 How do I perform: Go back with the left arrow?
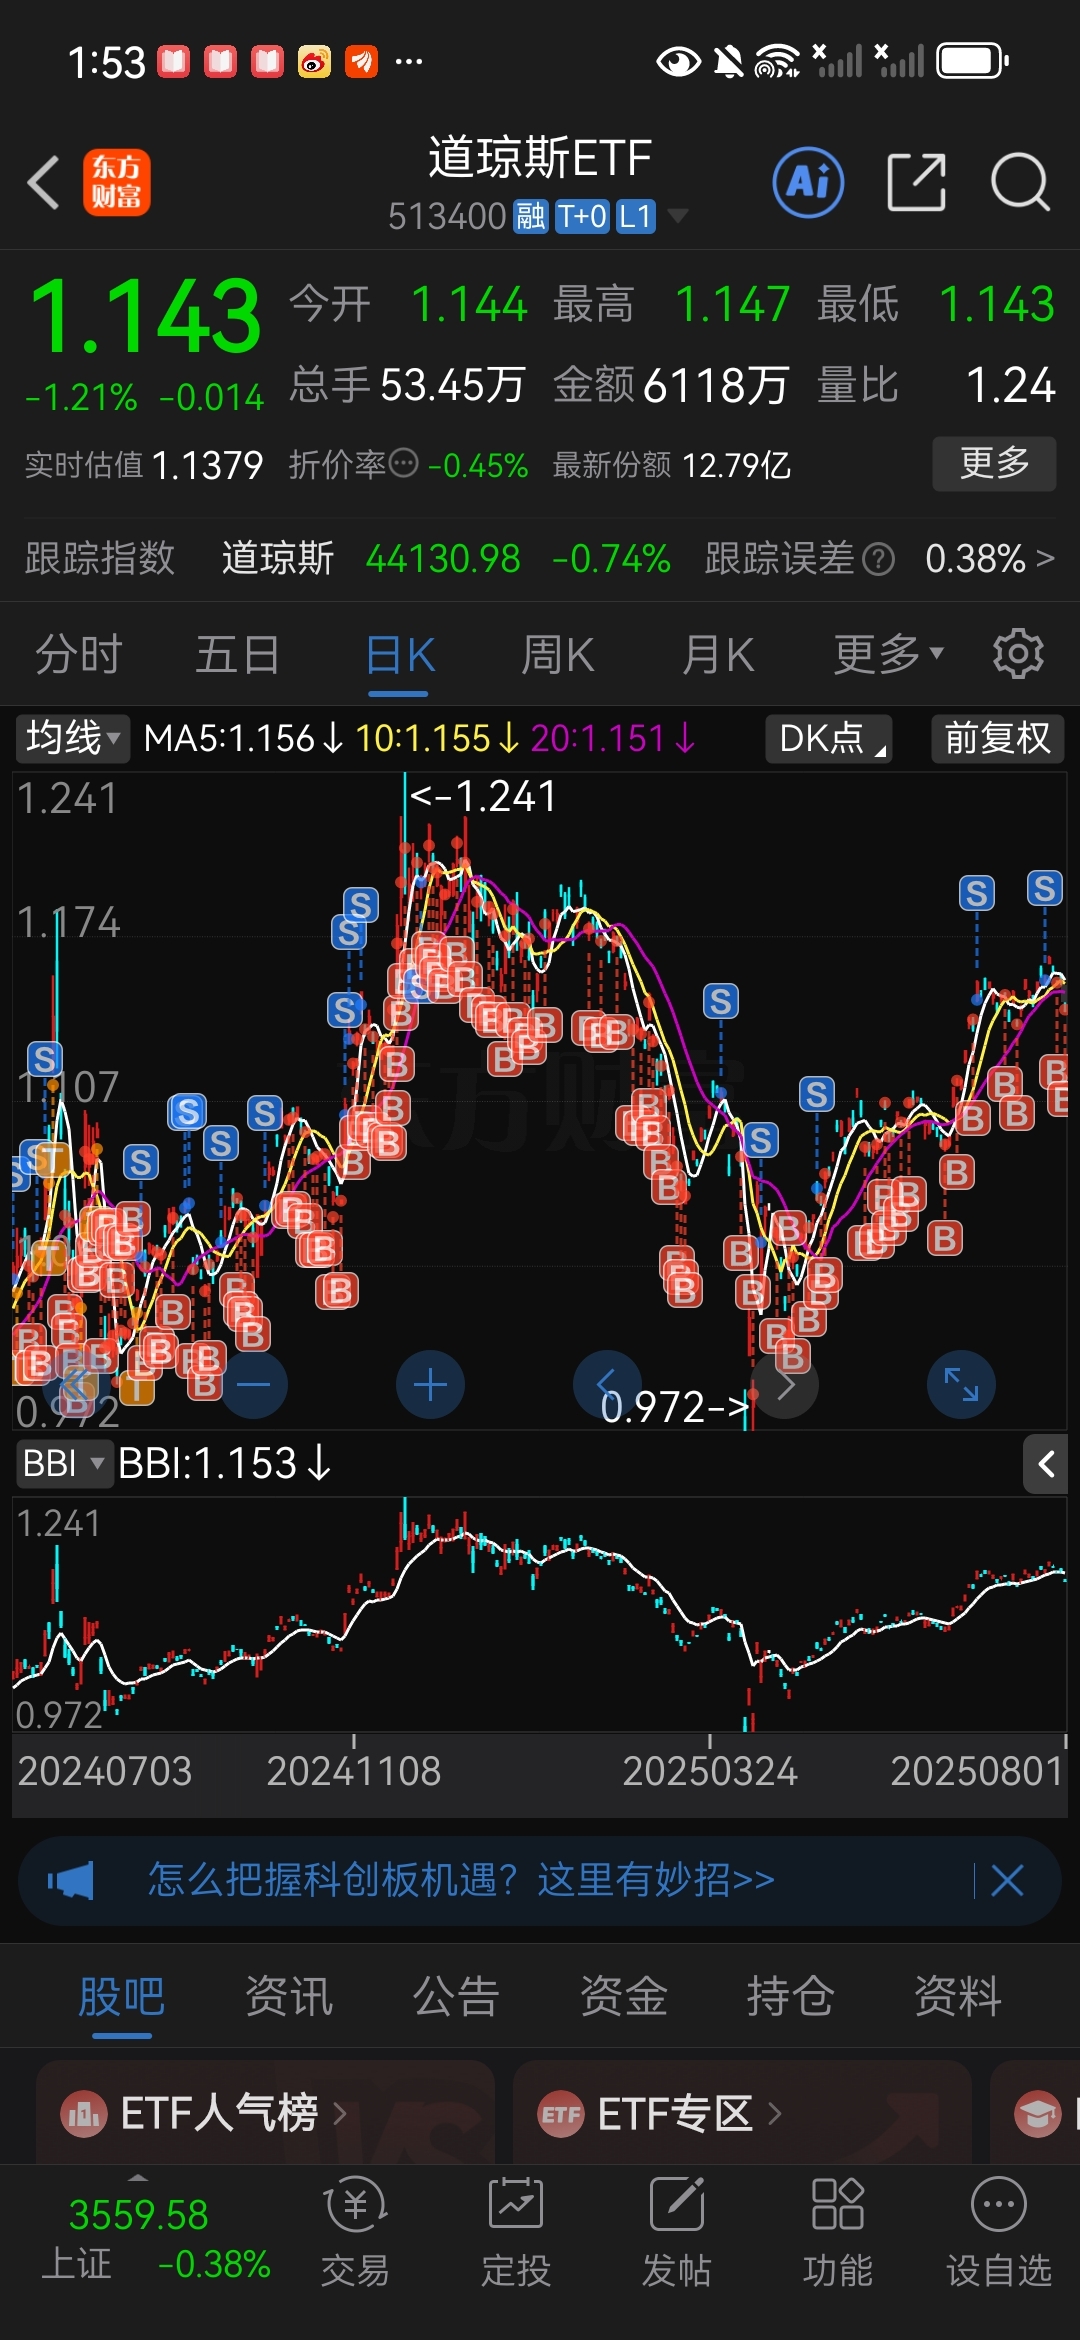(44, 183)
